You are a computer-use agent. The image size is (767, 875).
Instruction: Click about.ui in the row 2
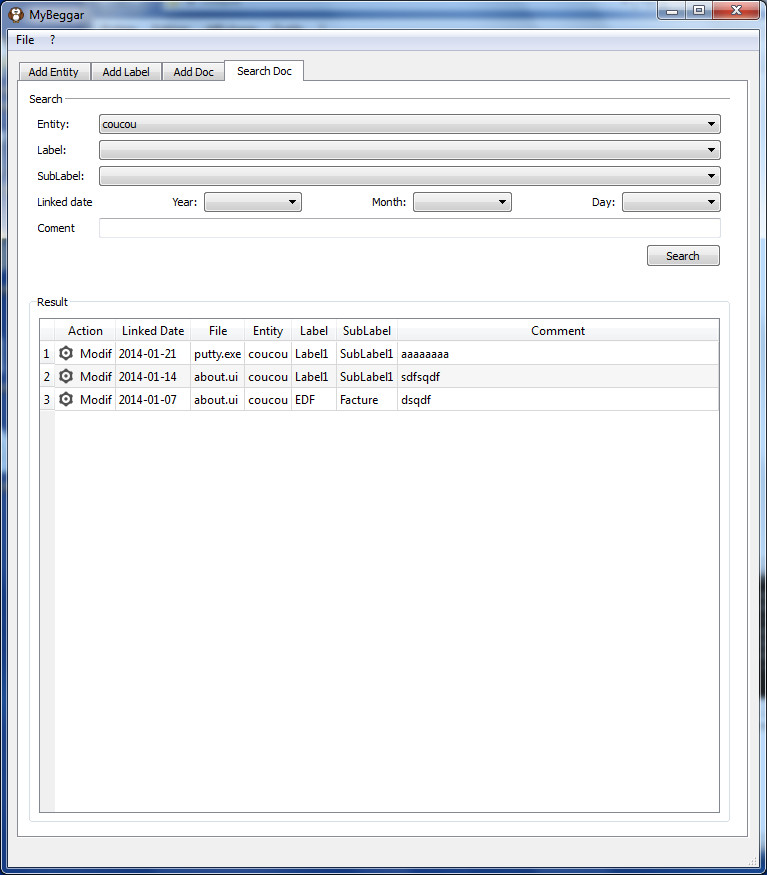218,377
